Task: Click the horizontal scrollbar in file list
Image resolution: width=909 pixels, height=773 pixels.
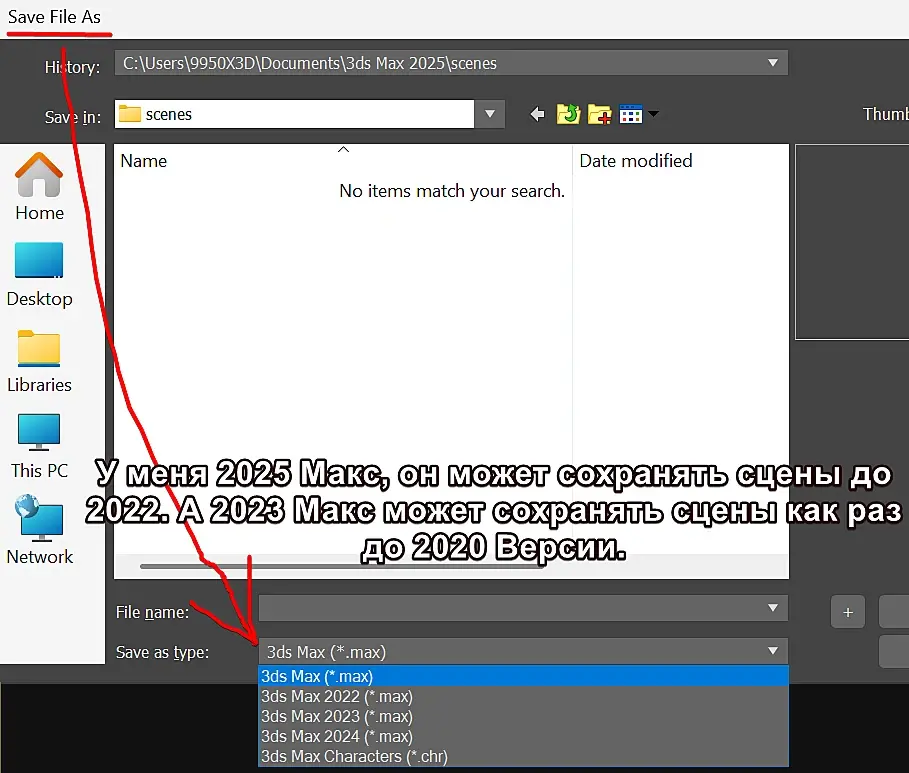Action: click(x=342, y=566)
